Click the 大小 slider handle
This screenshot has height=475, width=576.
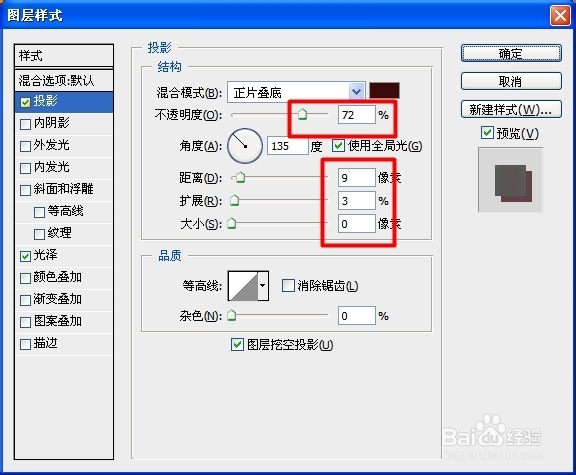[231, 223]
